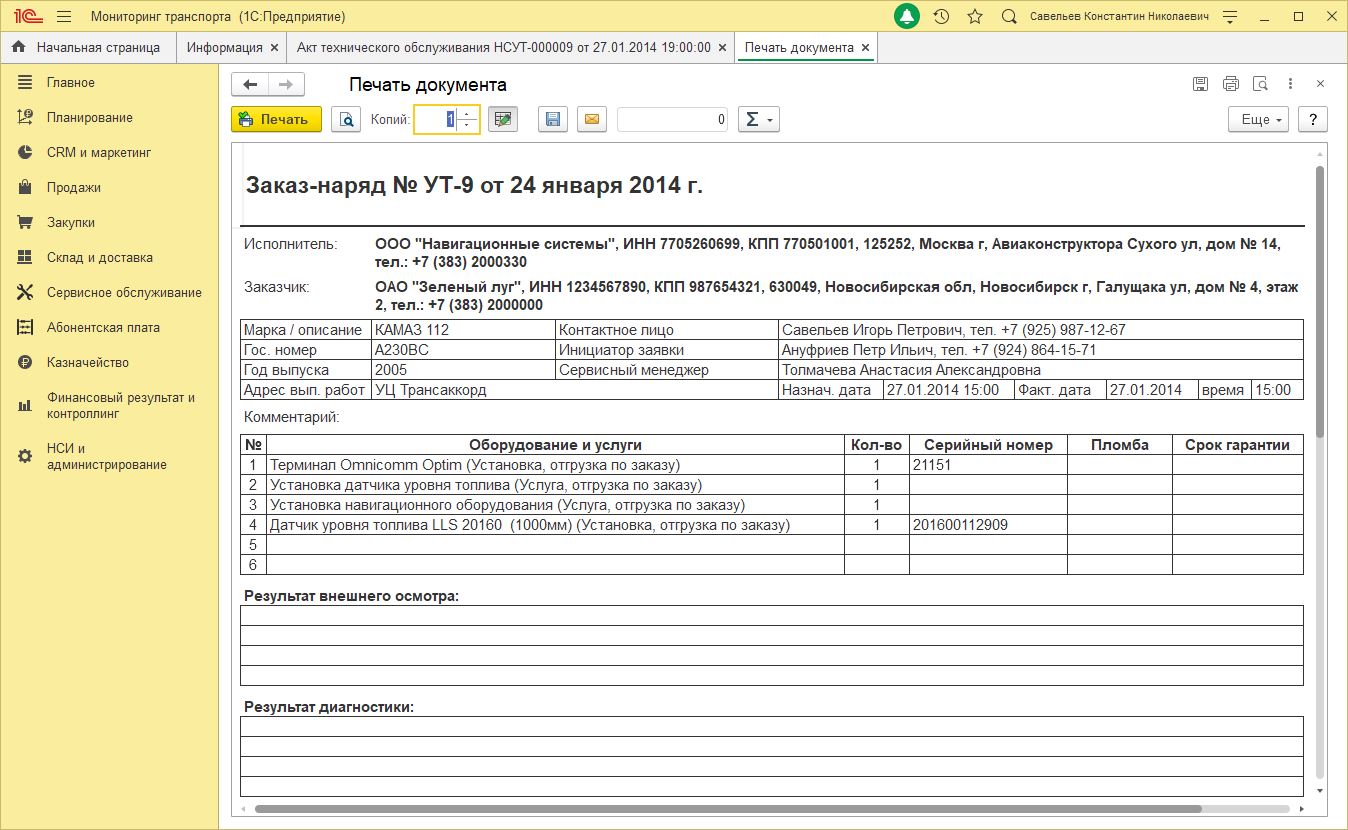
Task: Open the Sigma sum dropdown
Action: click(x=759, y=119)
